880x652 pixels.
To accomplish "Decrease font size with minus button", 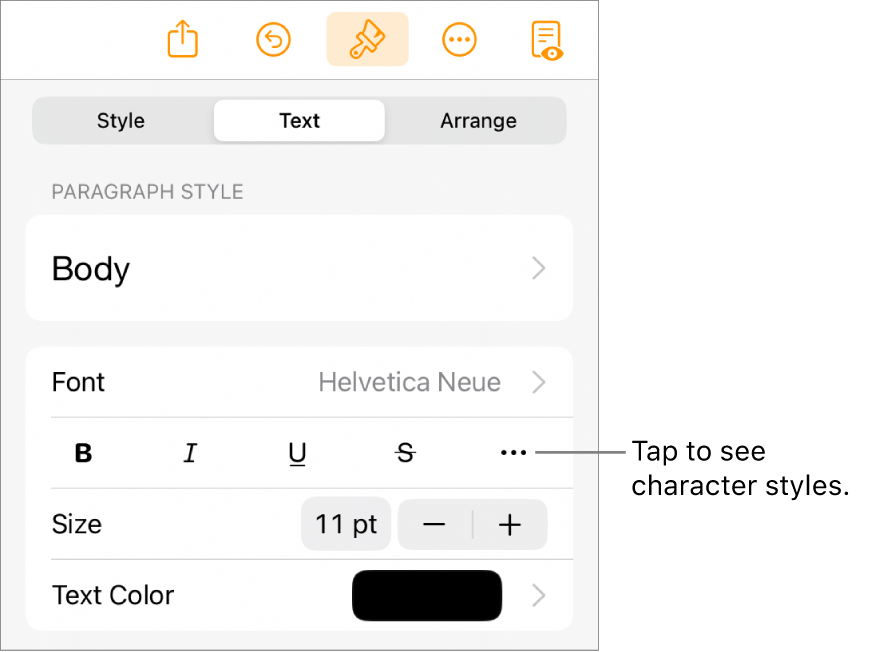I will (434, 525).
